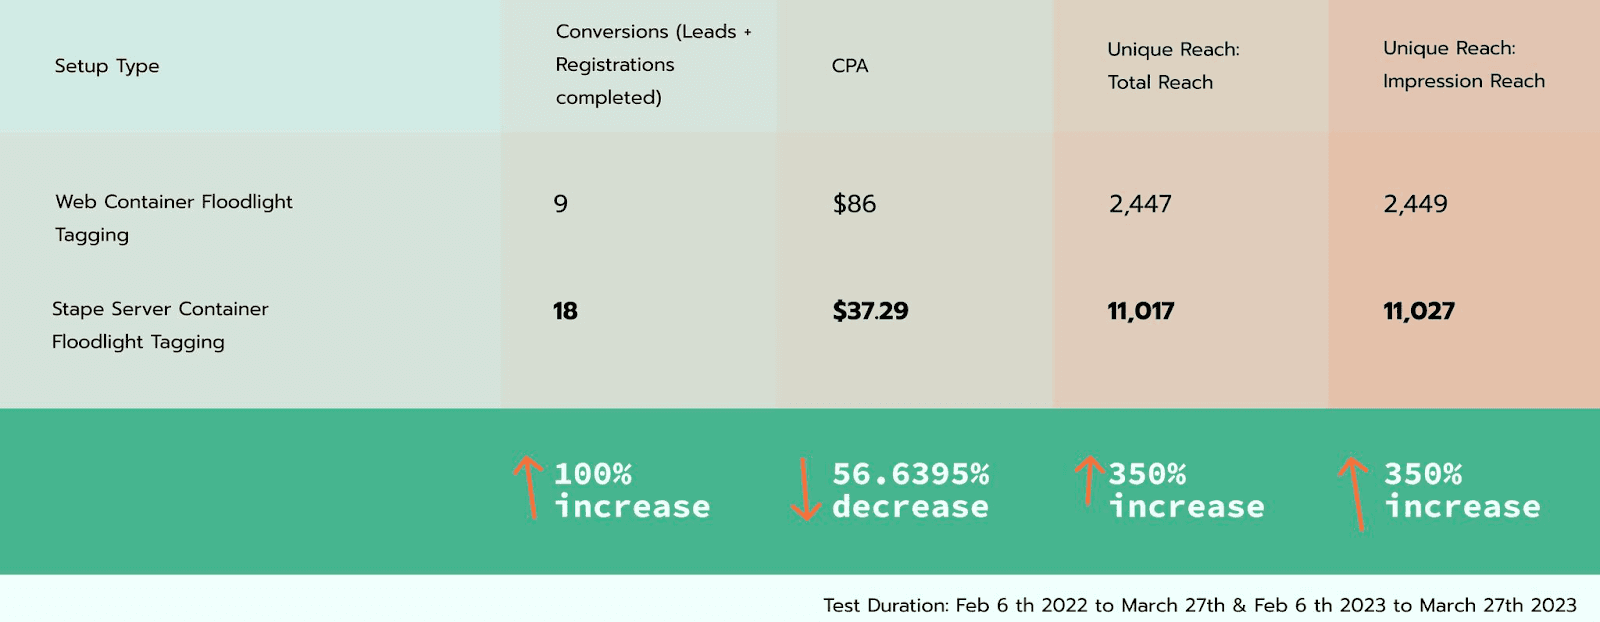Select the Web Container Floodlight Tagging row label
Screen dimensions: 1600x622
pos(174,218)
